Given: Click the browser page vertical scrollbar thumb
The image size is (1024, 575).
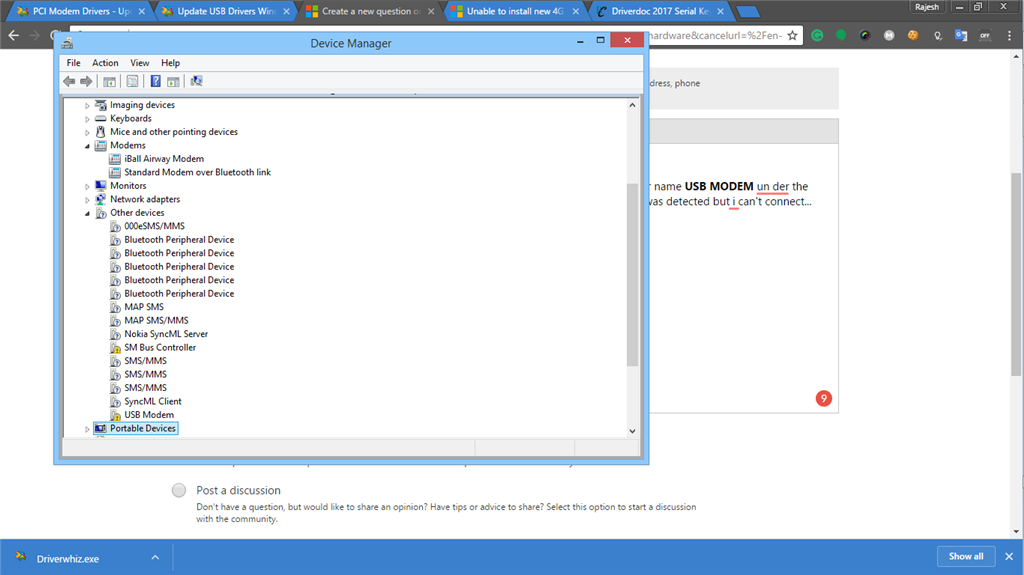Looking at the screenshot, I should coord(1016,274).
